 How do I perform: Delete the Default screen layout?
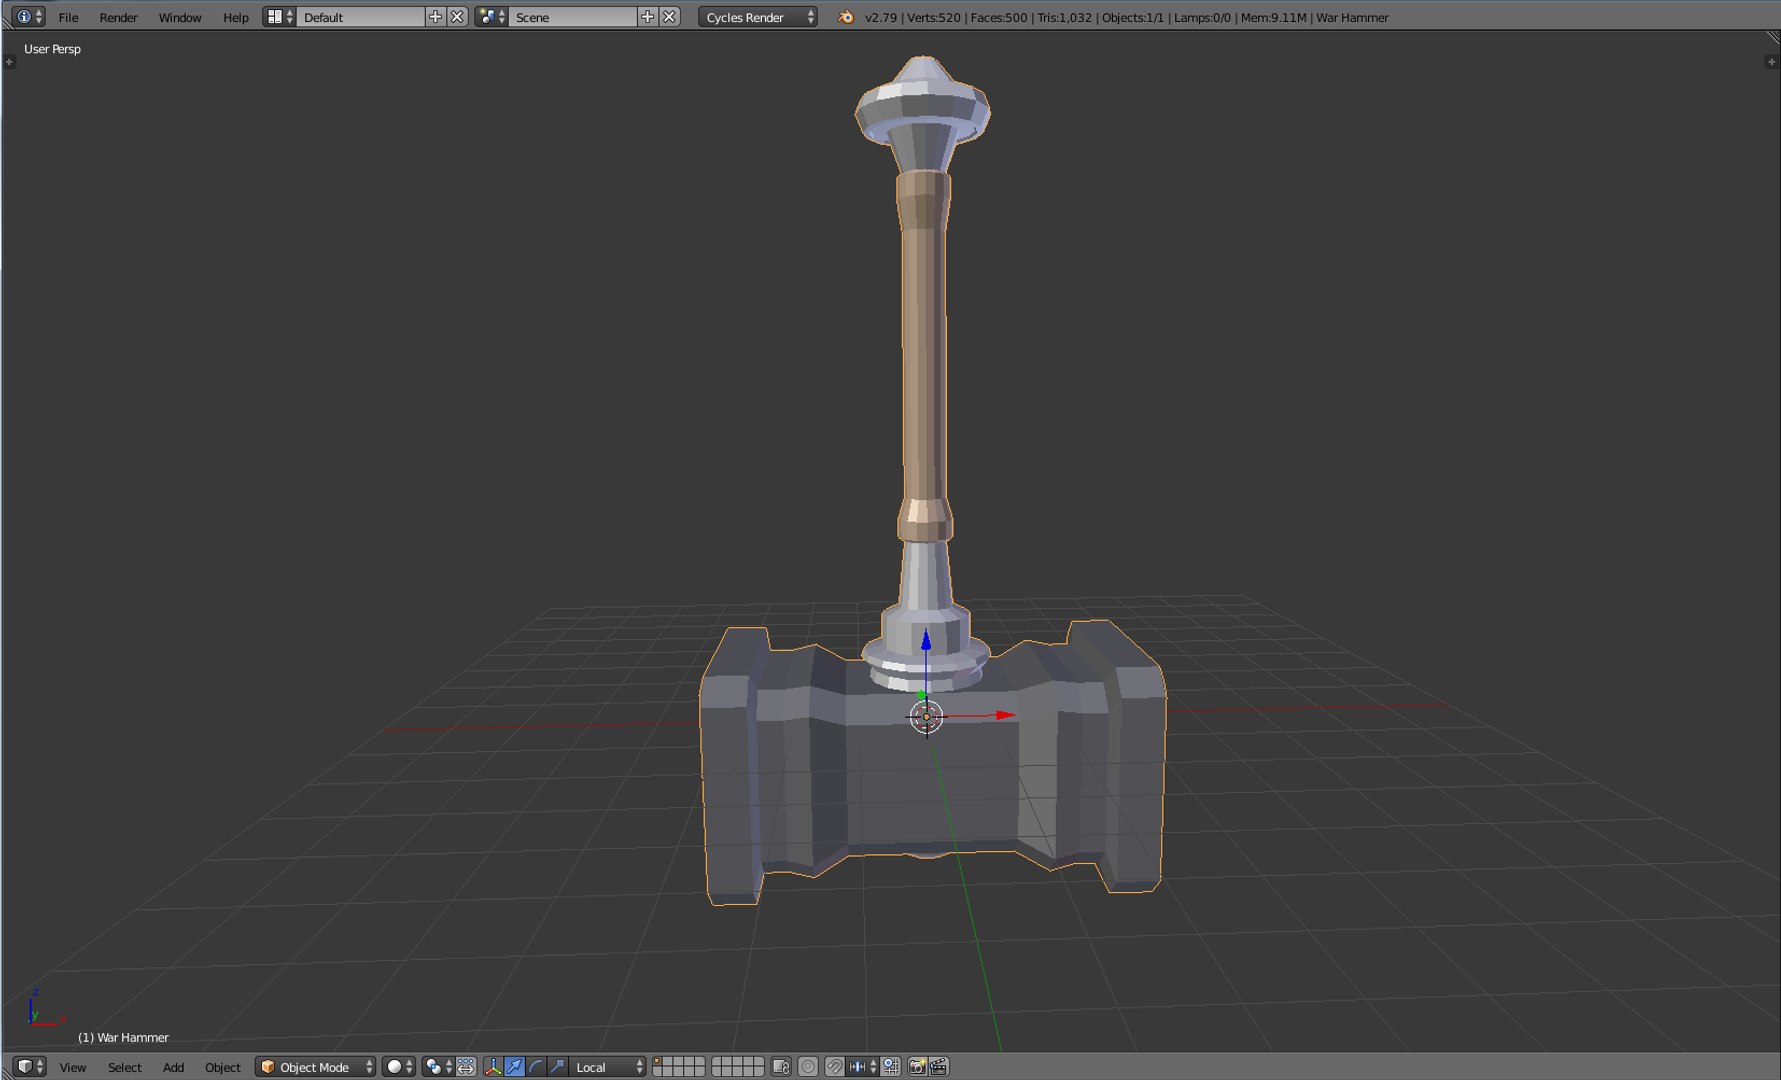tap(457, 17)
